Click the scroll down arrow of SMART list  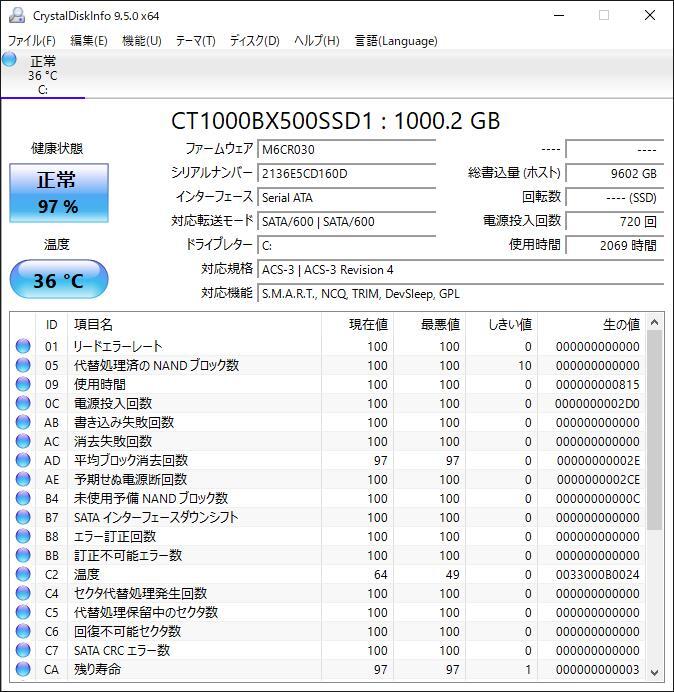click(655, 673)
